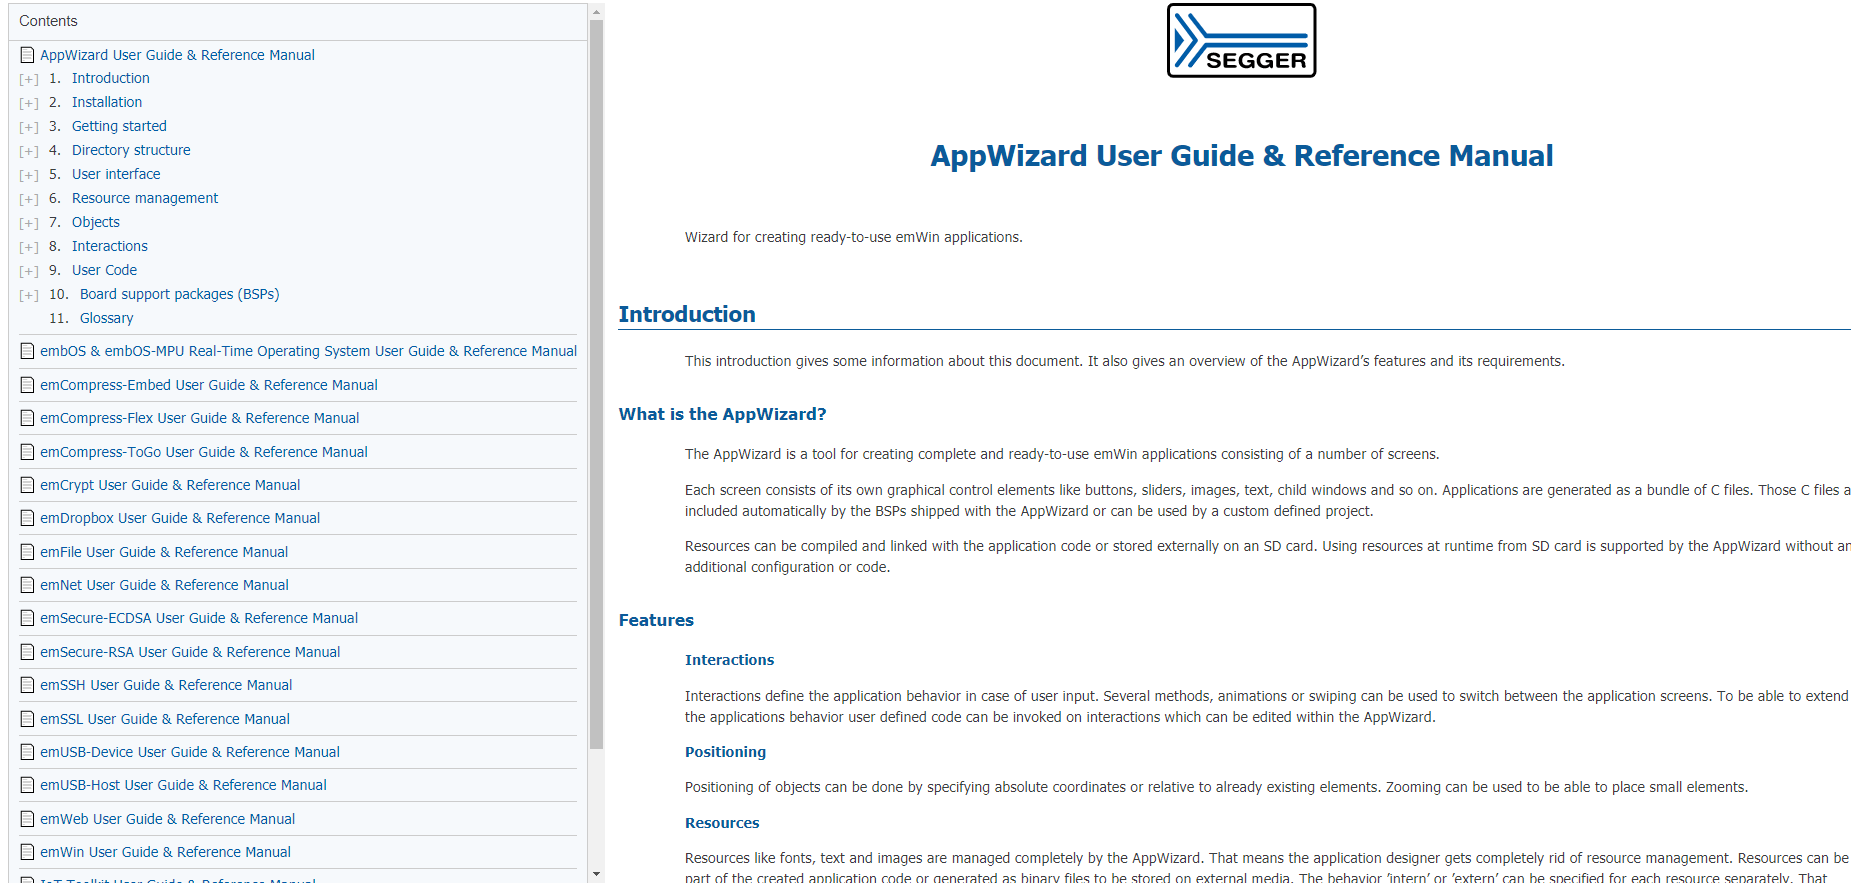Expand the Introduction chapter in contents
Viewport: 1851px width, 883px height.
29,79
